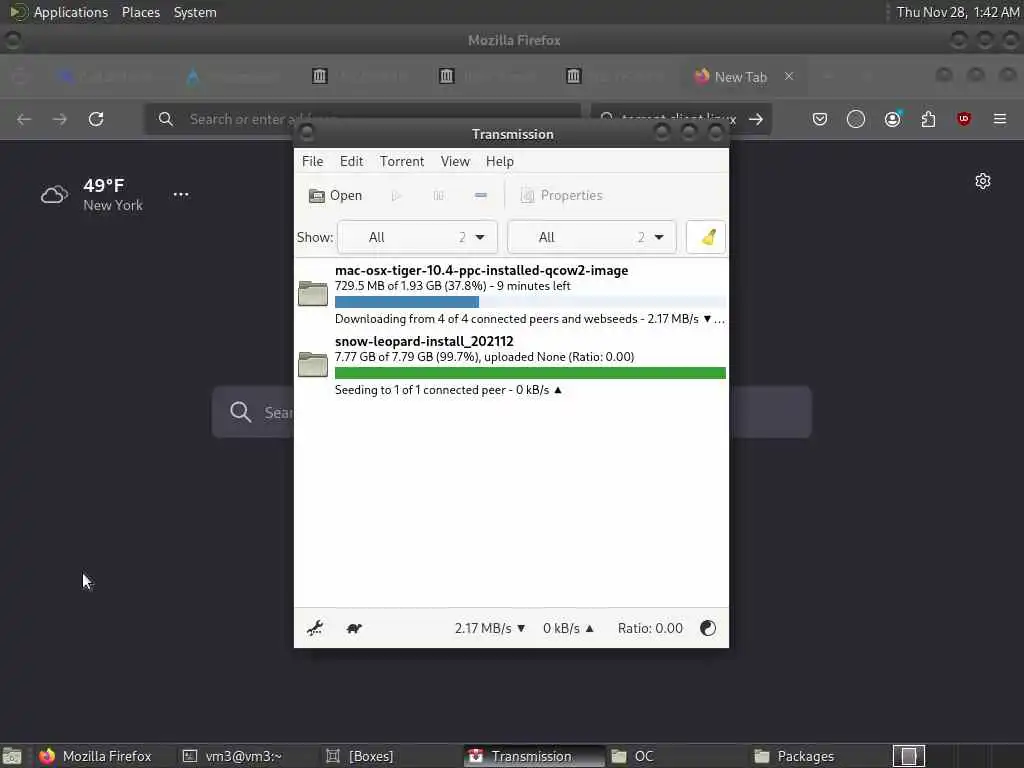Switch to Mozilla Firefox in taskbar

click(96, 756)
